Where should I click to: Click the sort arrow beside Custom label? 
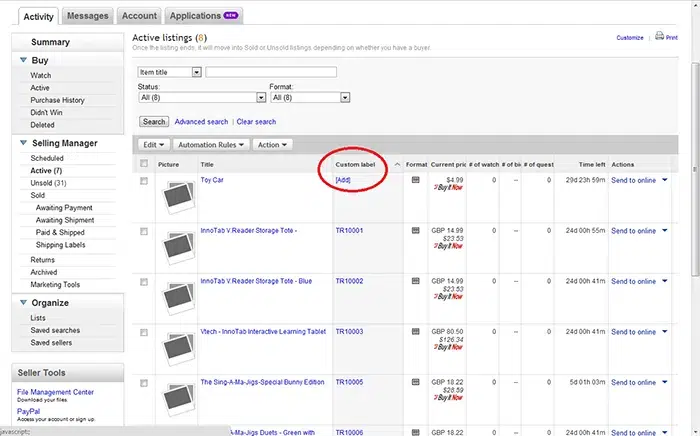(x=397, y=164)
